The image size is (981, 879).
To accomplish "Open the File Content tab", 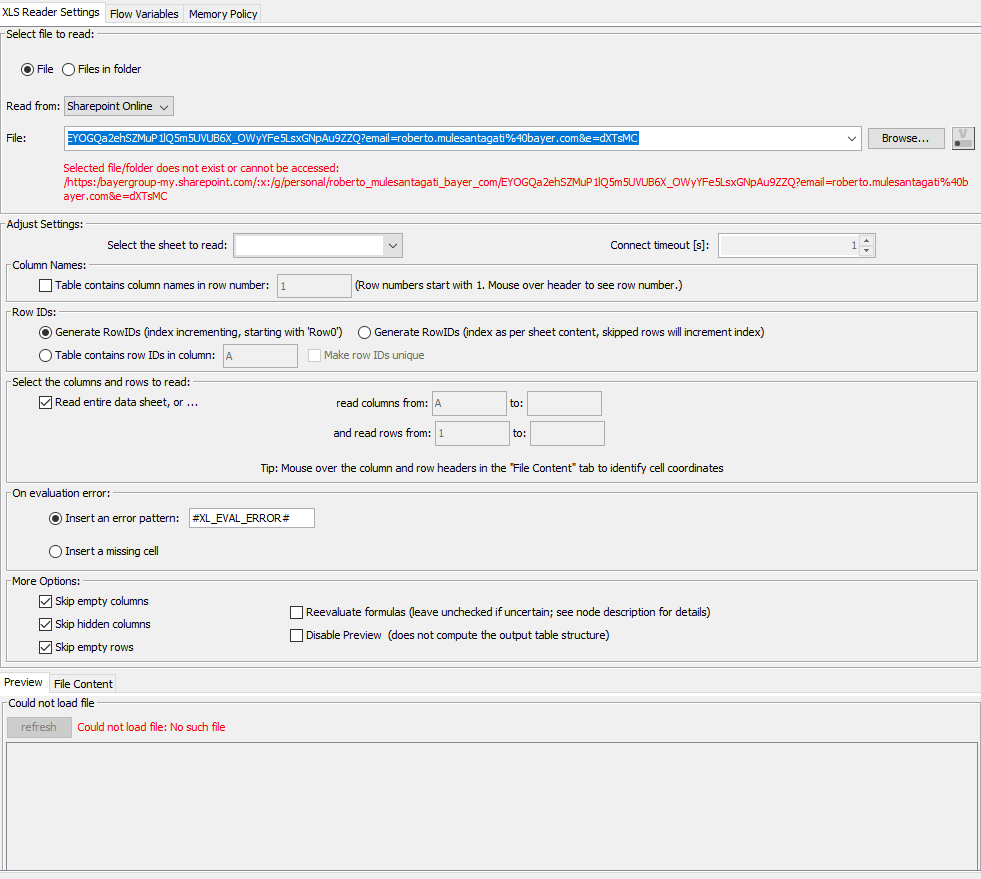I will click(x=83, y=684).
